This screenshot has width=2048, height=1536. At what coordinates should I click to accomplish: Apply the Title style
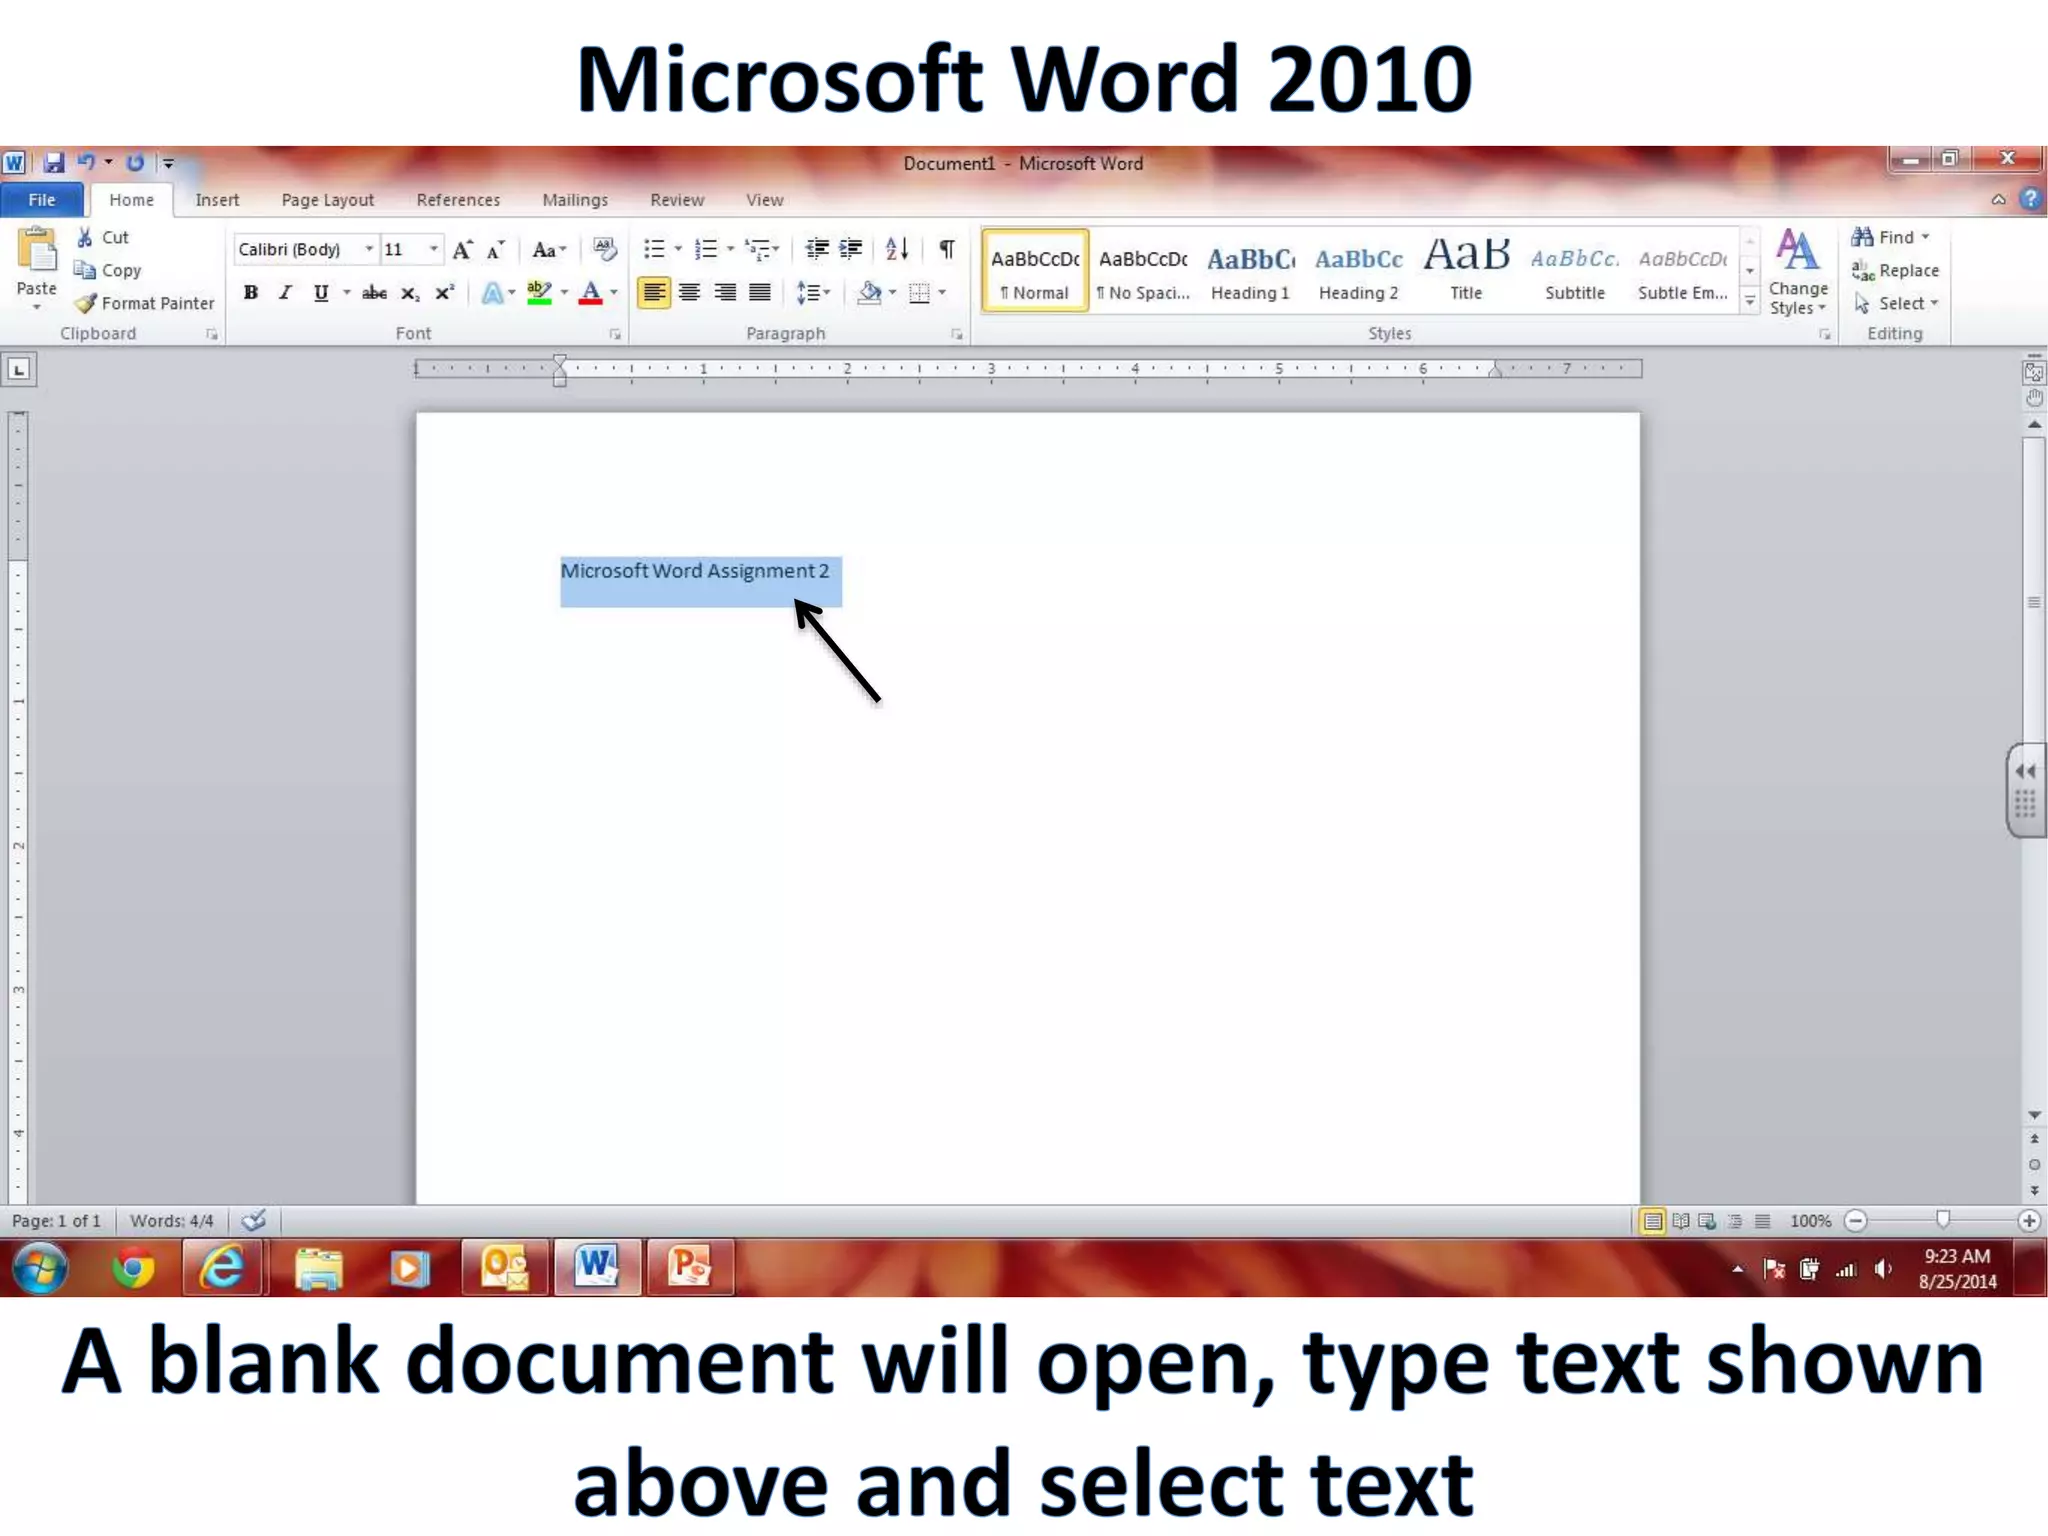(1466, 272)
